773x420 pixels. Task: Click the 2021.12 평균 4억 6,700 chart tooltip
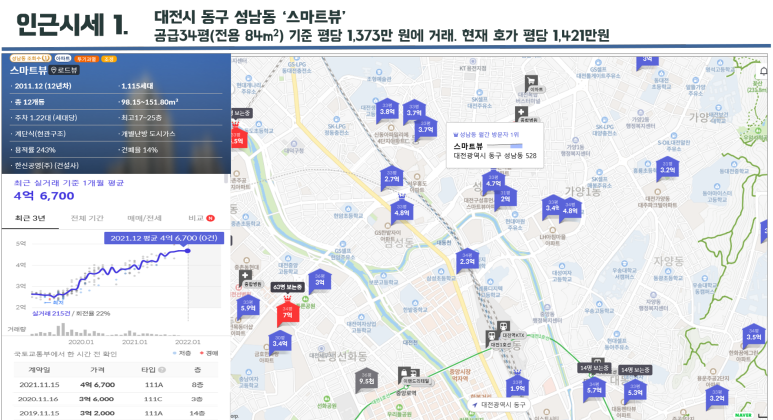(164, 238)
